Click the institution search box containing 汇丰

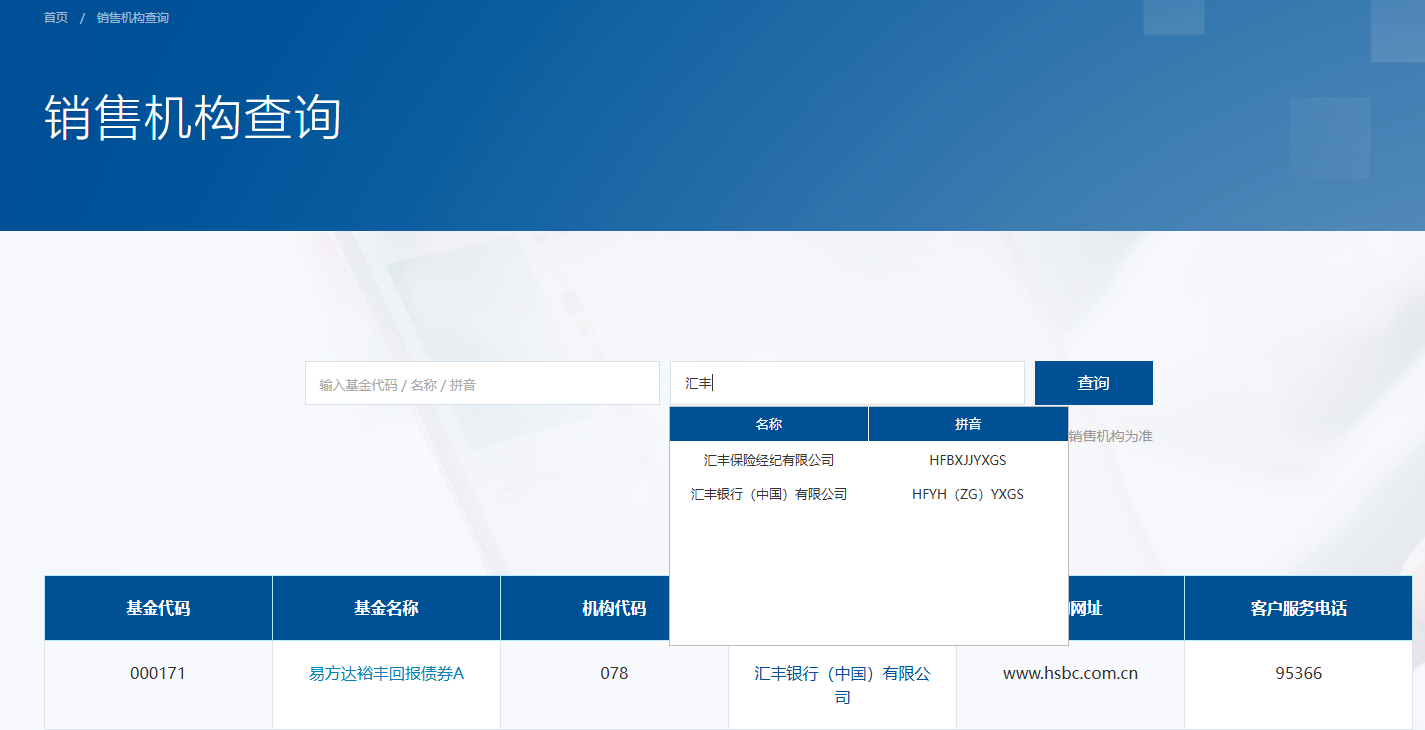click(x=847, y=383)
